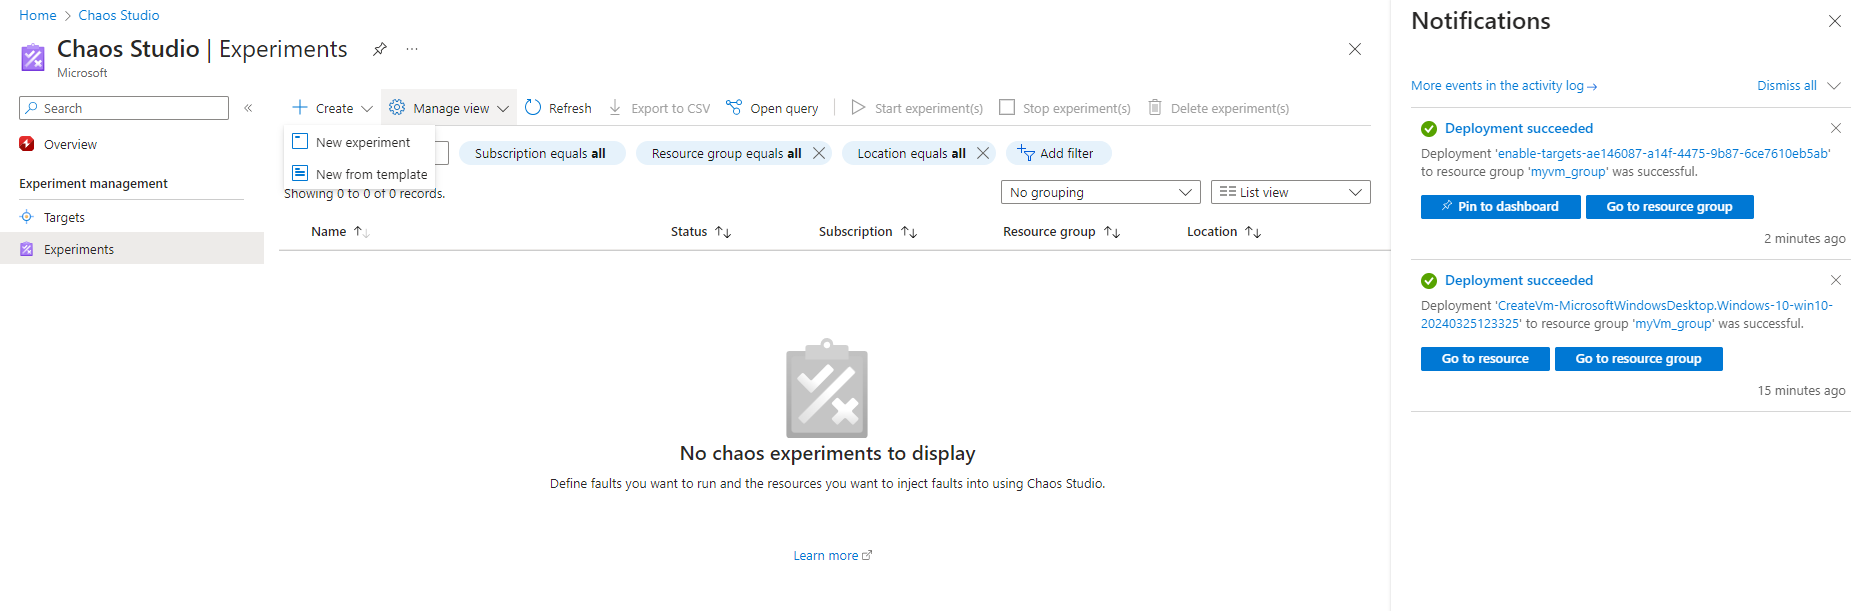1866x611 pixels.
Task: Remove the Resource group filter
Action: click(819, 153)
